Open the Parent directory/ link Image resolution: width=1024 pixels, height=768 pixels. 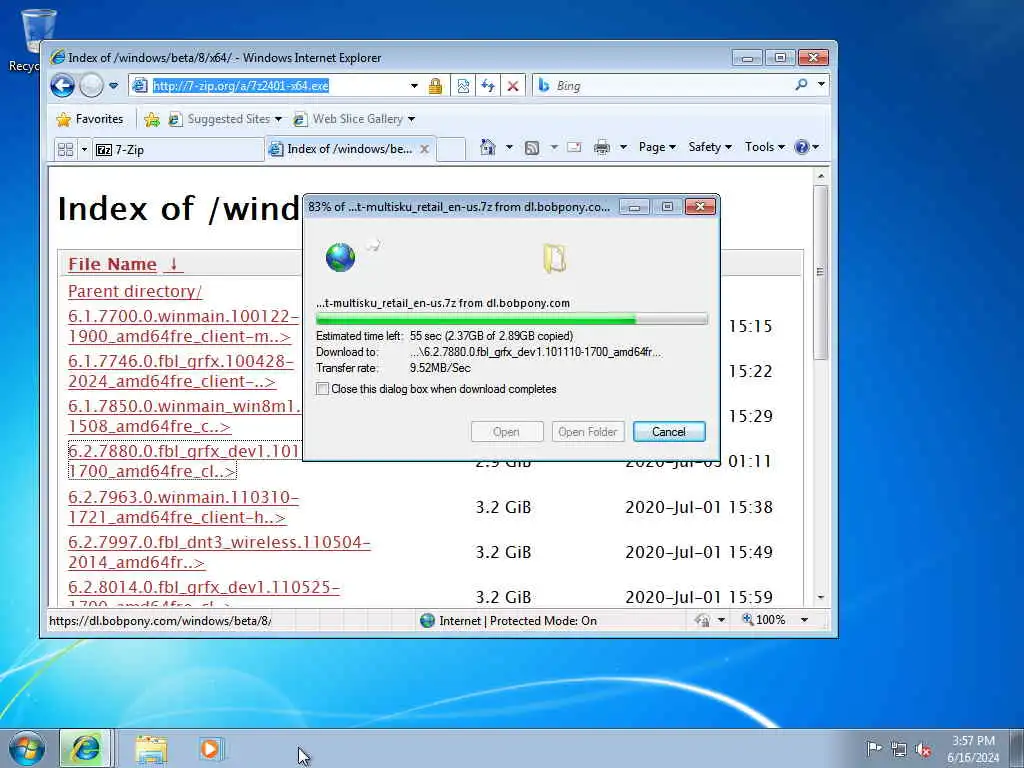(135, 291)
